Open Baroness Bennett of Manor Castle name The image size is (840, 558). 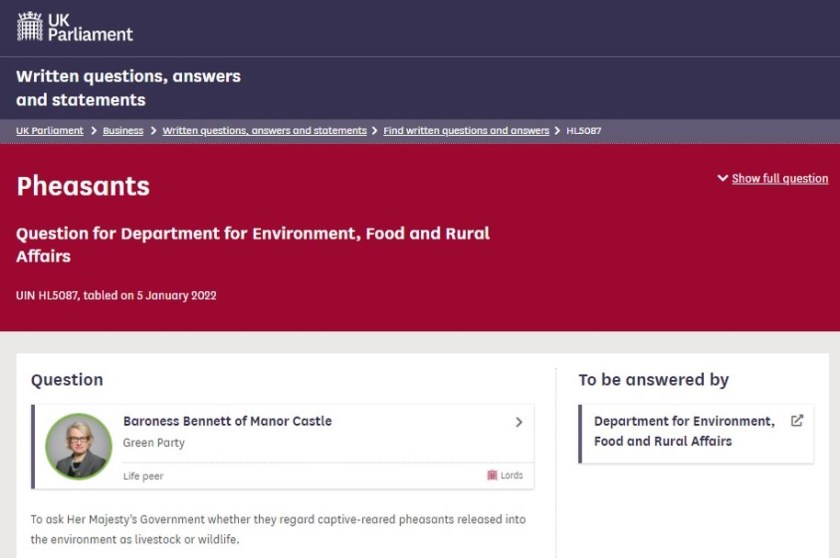(x=227, y=421)
